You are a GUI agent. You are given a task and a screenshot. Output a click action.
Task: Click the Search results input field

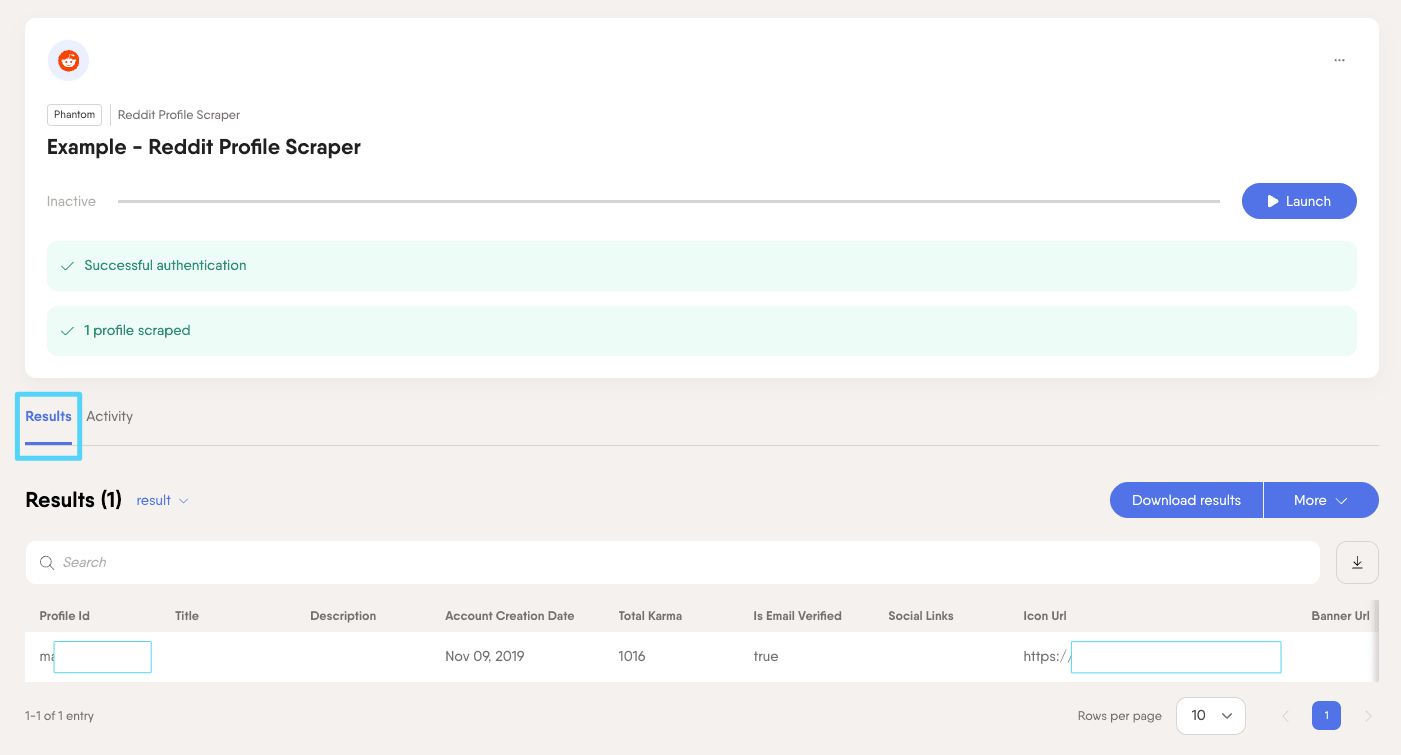coord(672,562)
